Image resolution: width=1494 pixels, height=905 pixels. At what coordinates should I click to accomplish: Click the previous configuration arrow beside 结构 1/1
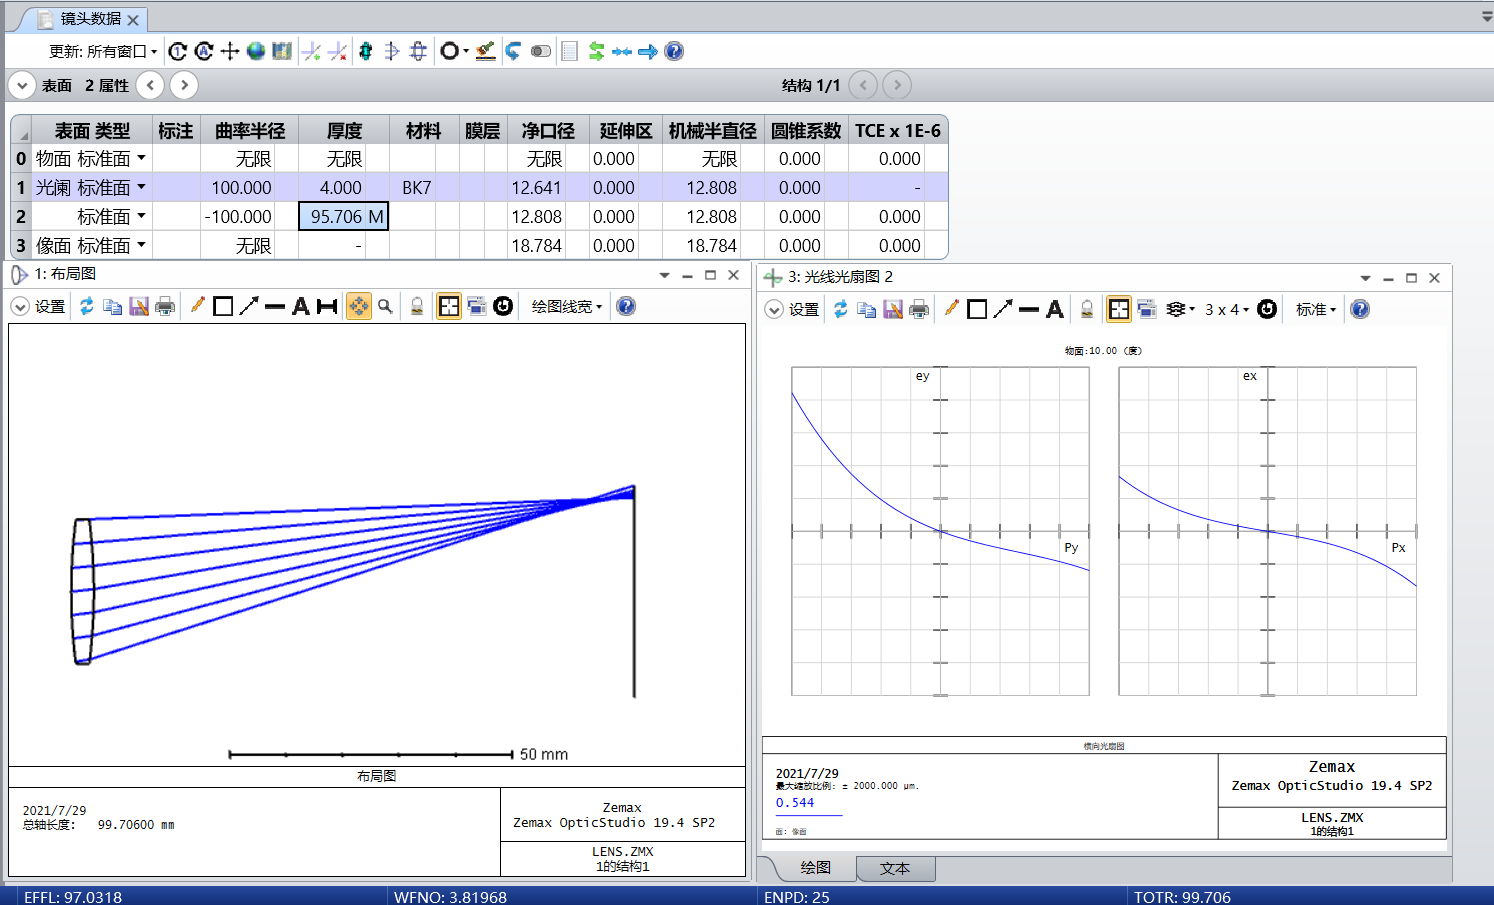tap(863, 85)
